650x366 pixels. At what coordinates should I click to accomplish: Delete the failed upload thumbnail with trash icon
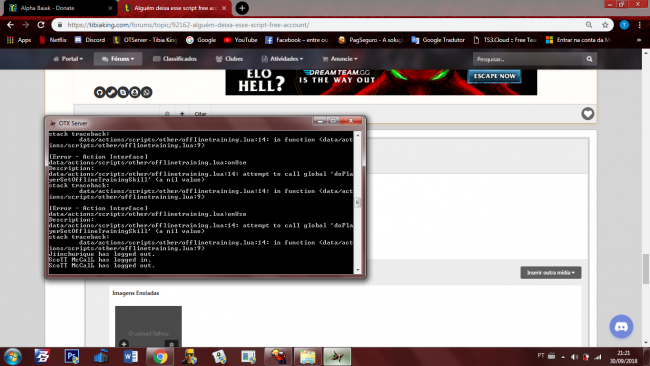click(x=171, y=344)
